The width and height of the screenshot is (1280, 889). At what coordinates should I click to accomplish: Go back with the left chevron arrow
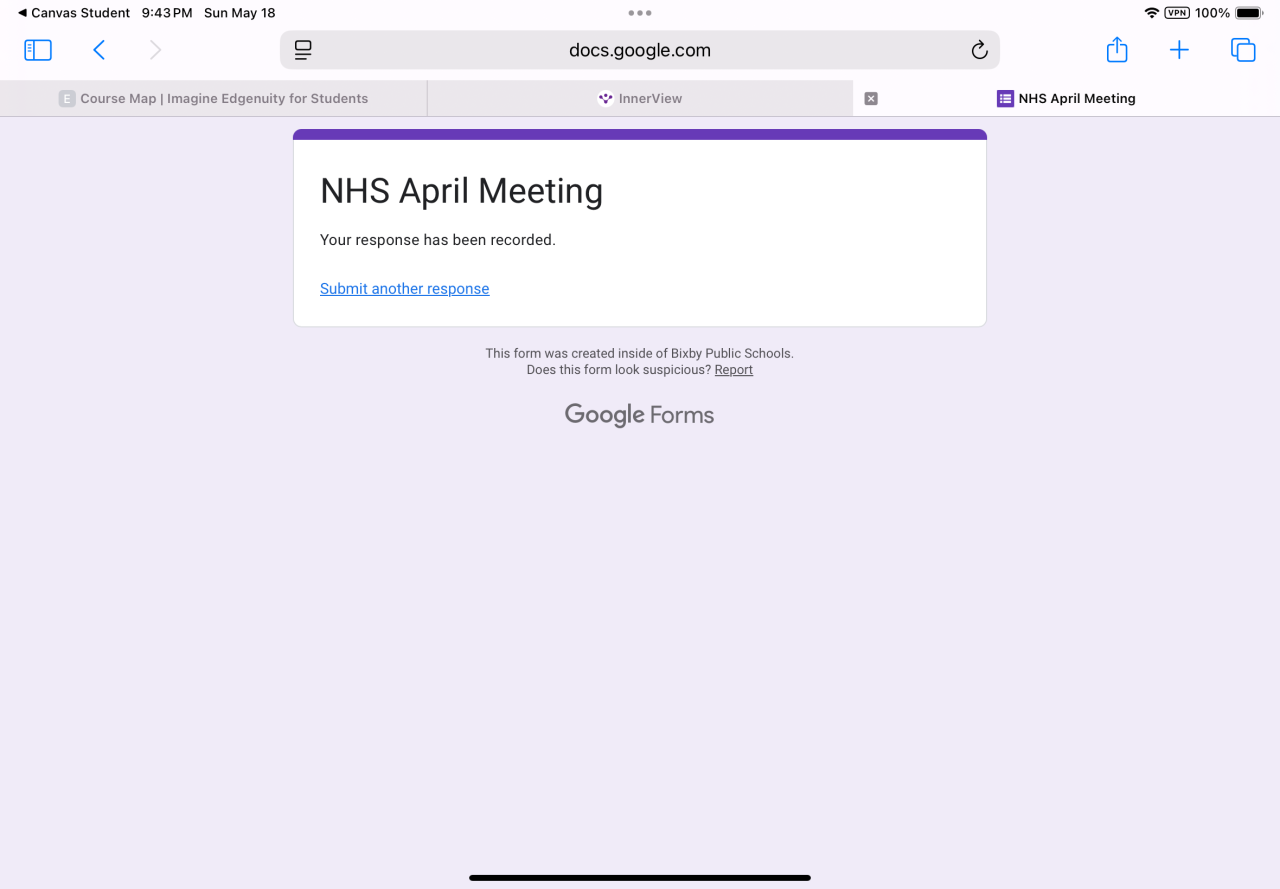coord(99,50)
